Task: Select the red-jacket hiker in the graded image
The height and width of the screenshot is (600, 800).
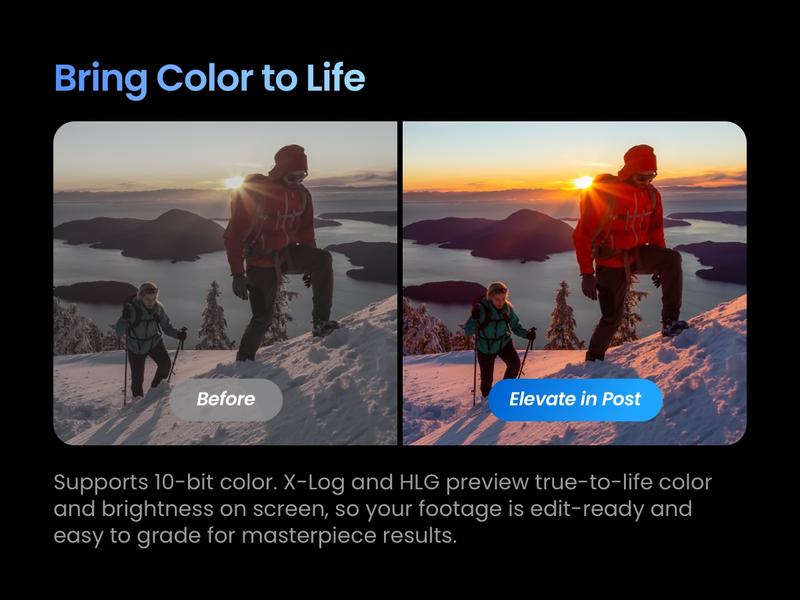Action: [628, 253]
